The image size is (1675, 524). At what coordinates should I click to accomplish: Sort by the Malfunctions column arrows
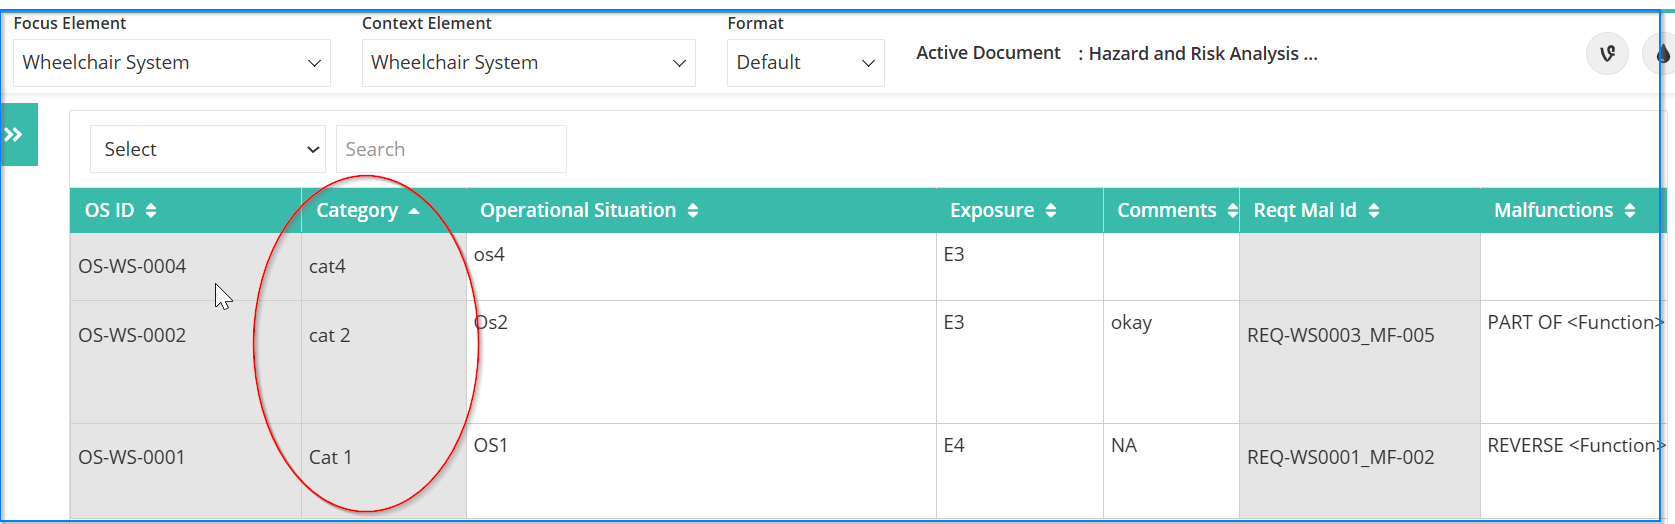[x=1630, y=210]
